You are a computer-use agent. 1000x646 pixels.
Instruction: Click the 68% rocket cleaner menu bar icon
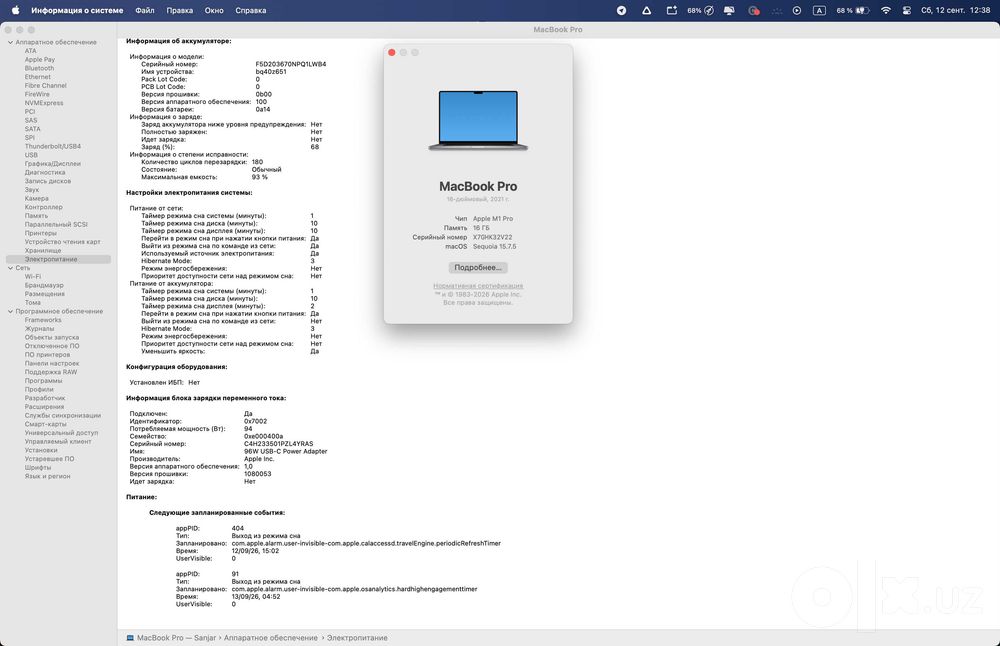pyautogui.click(x=700, y=10)
